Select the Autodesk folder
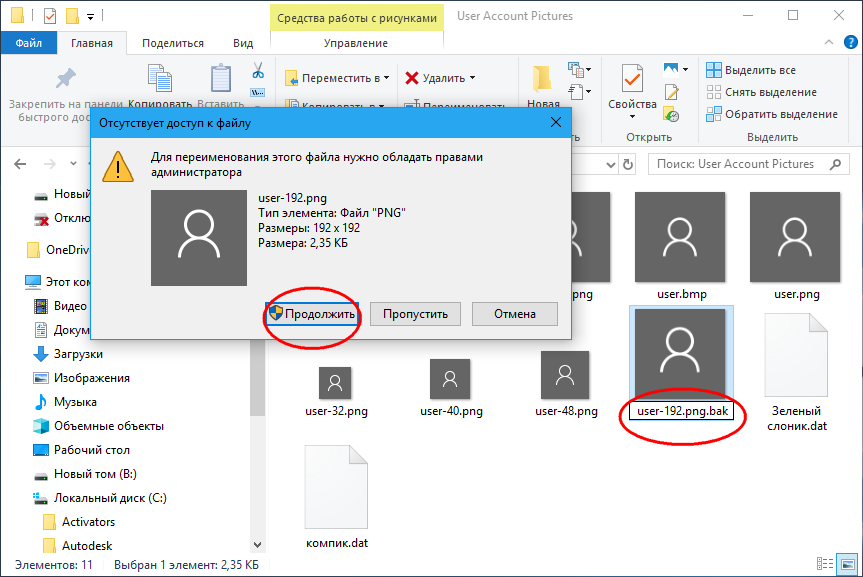Image resolution: width=863 pixels, height=577 pixels. click(78, 546)
